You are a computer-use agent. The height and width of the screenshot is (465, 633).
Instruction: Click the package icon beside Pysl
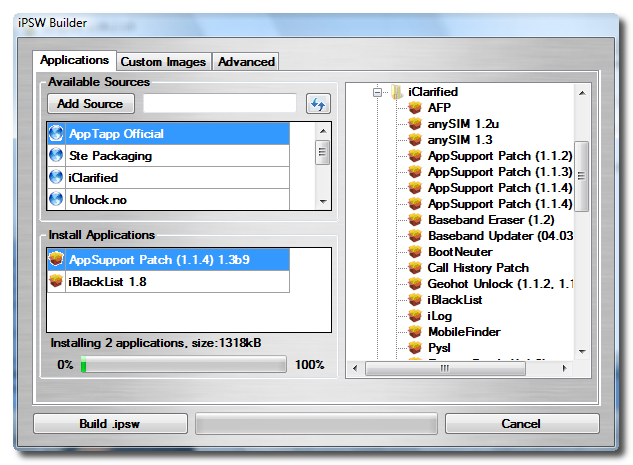coord(415,348)
